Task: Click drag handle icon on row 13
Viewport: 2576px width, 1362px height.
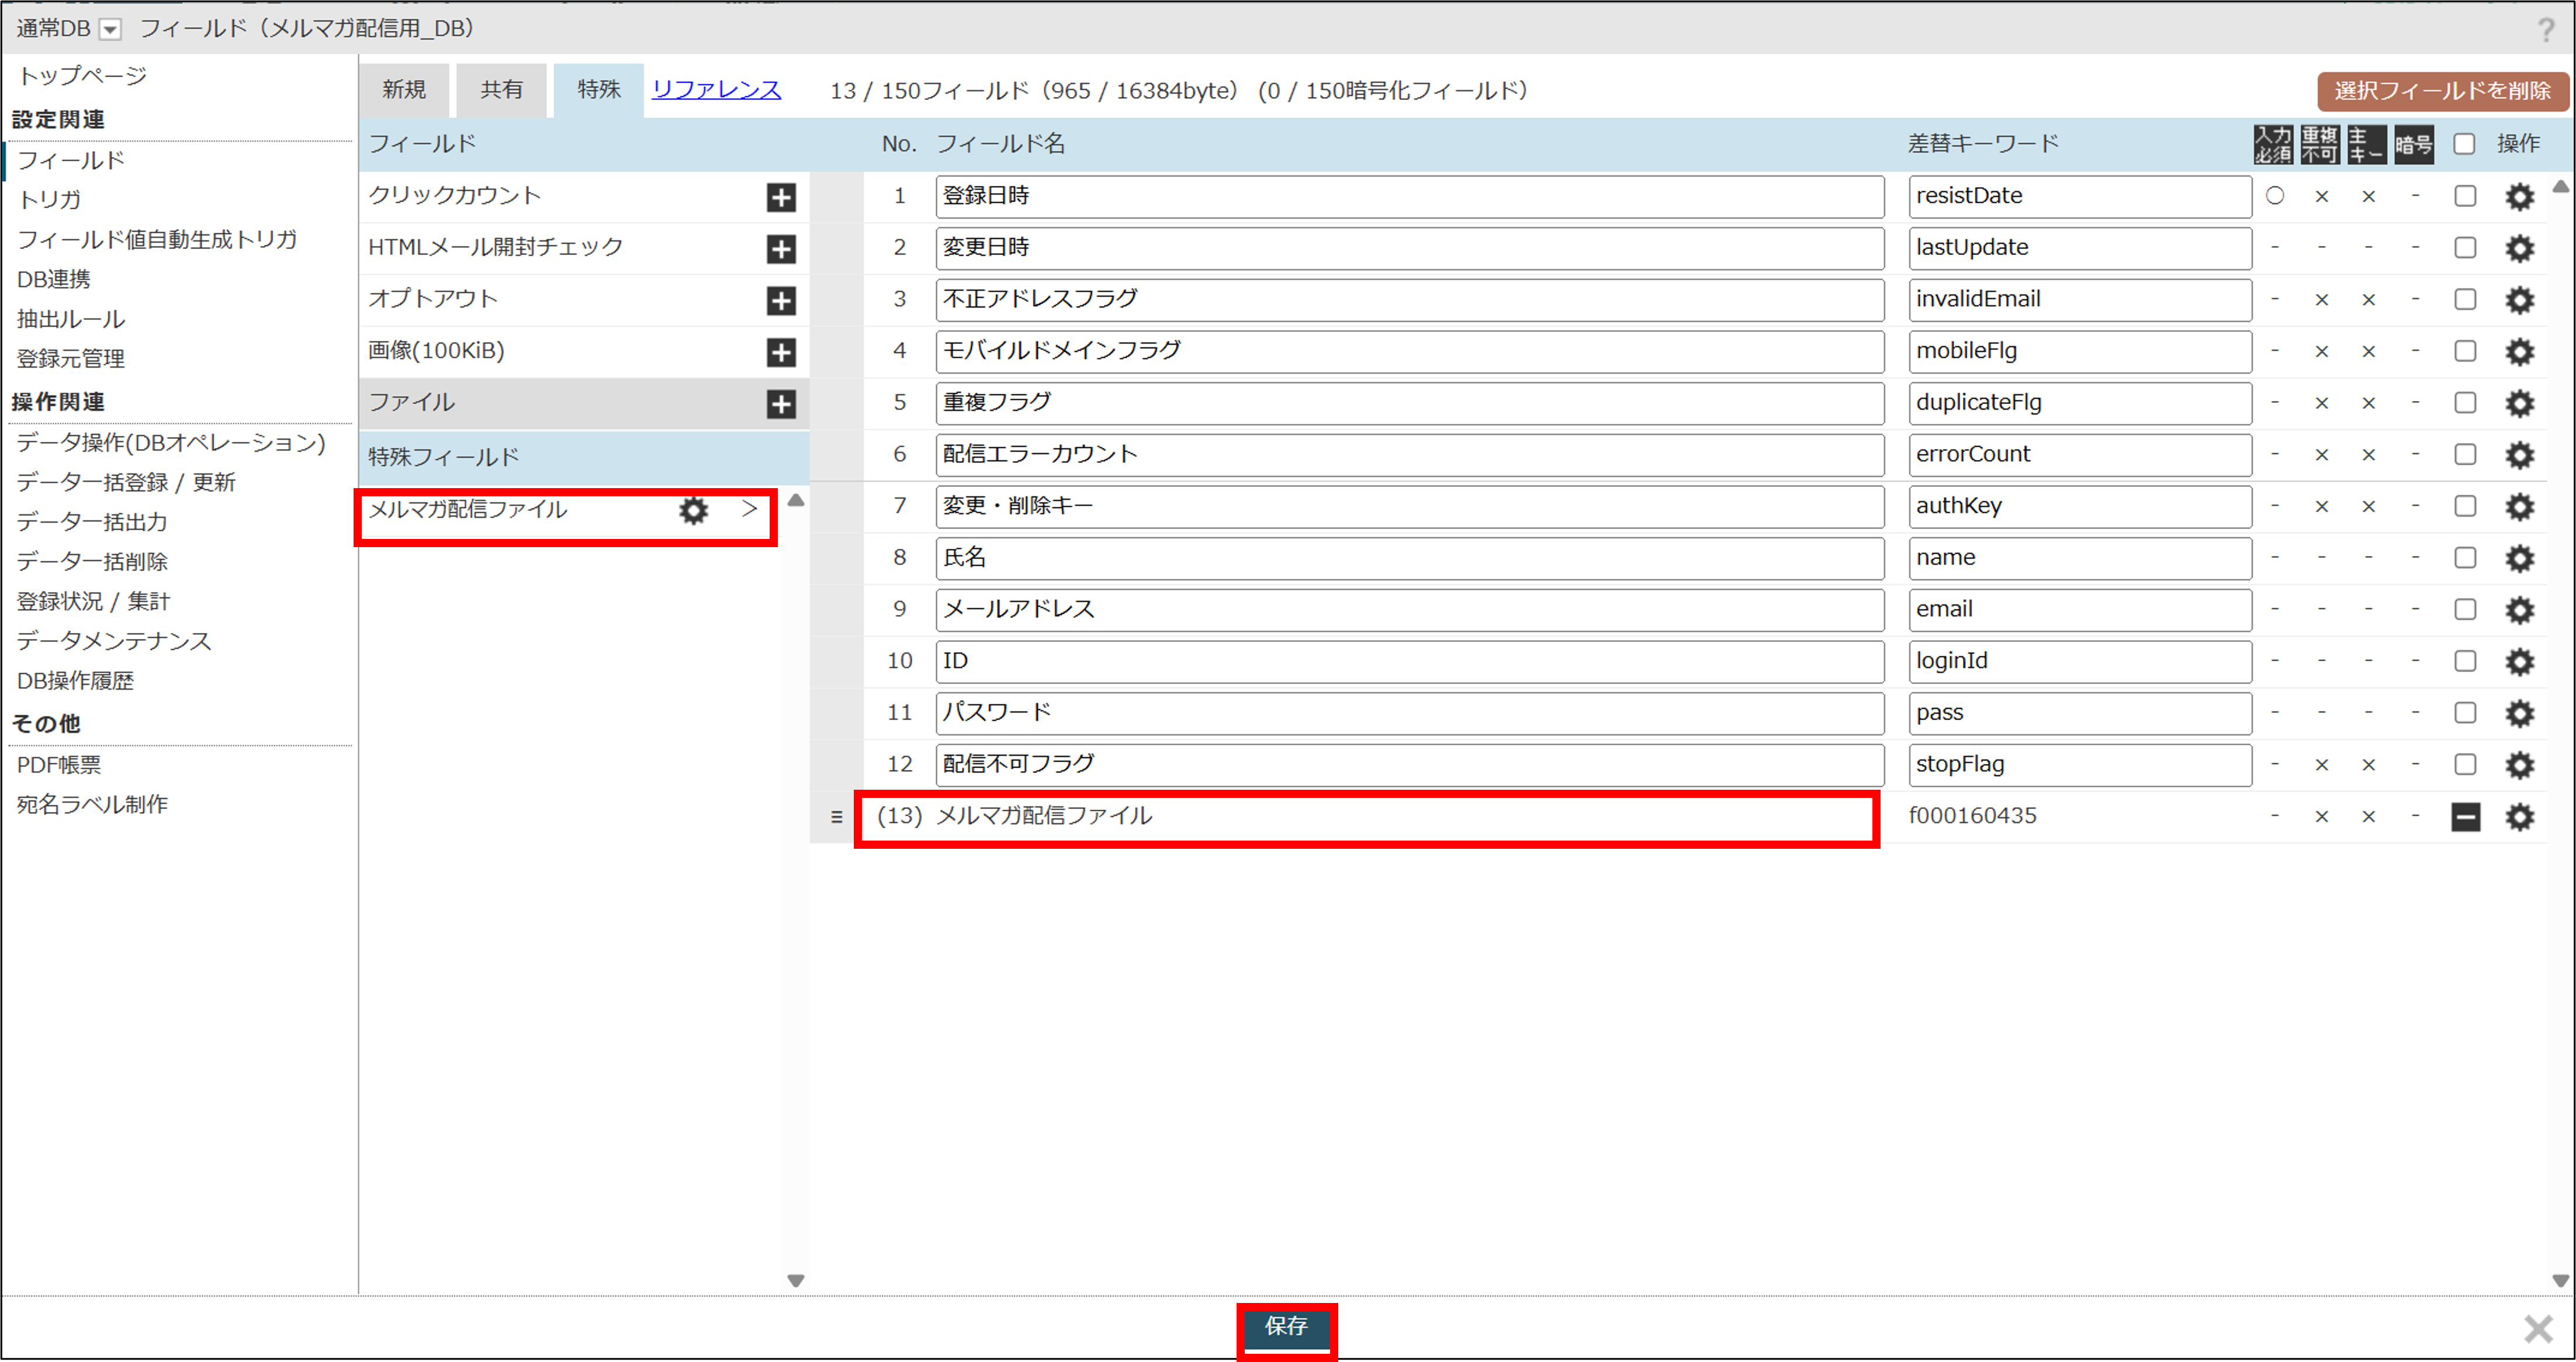Action: [836, 817]
